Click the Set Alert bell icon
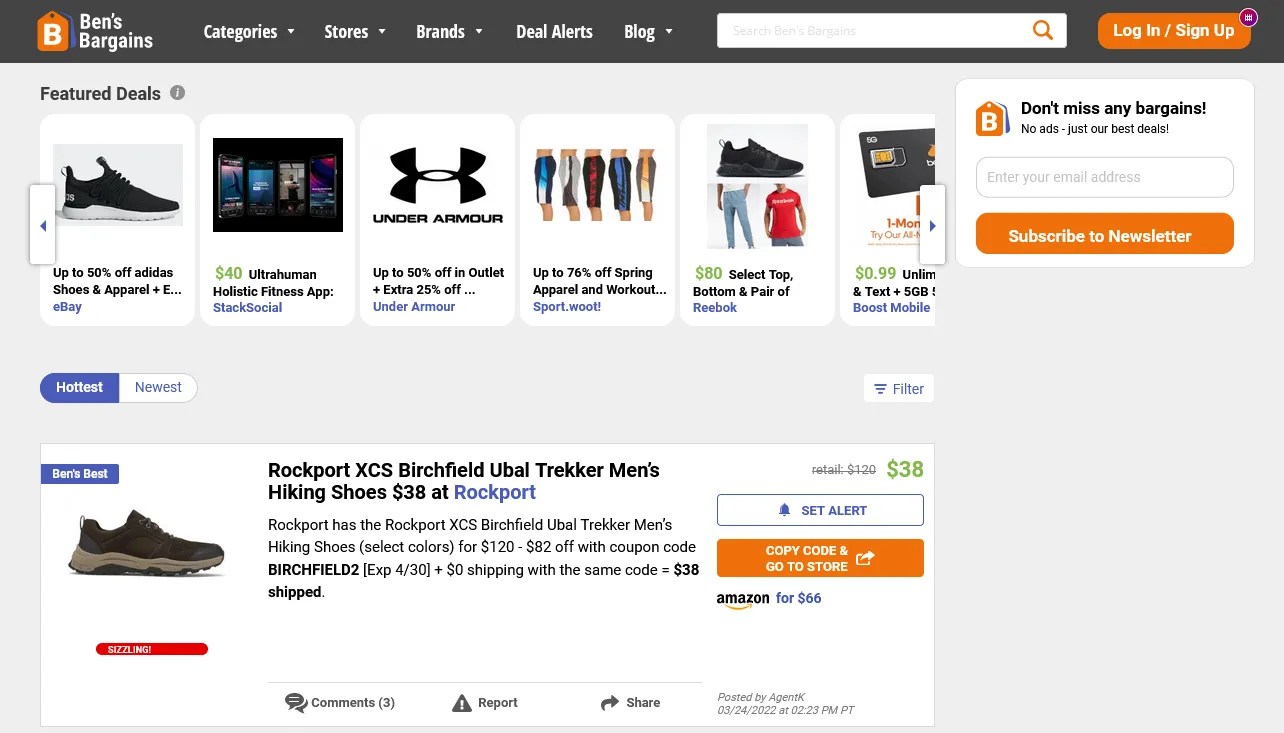The image size is (1284, 733). point(784,509)
